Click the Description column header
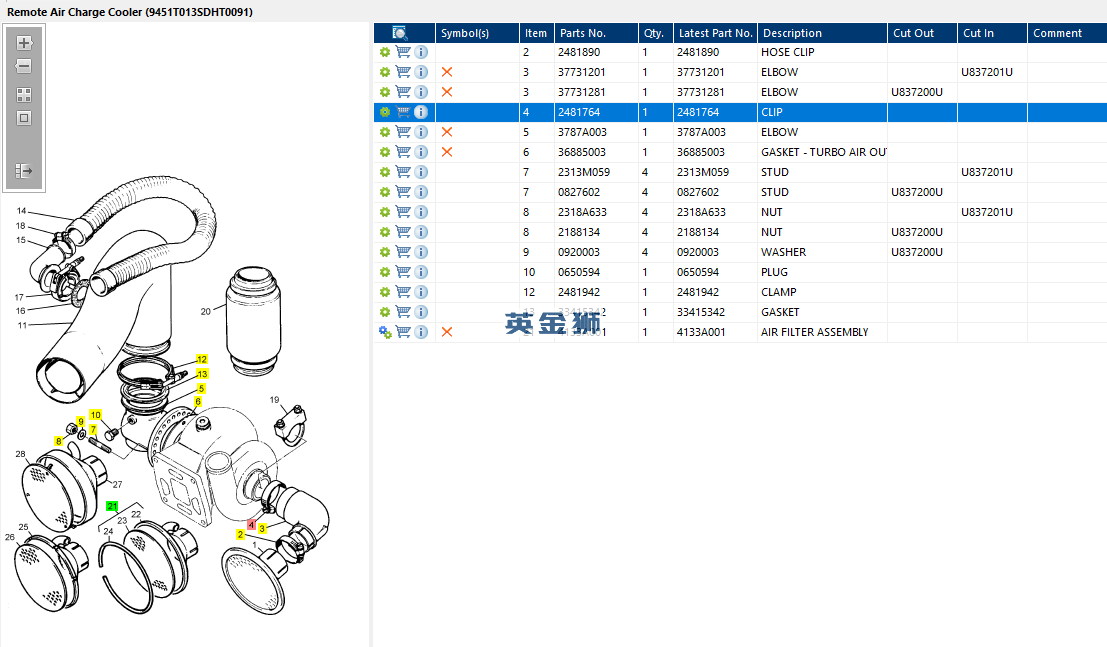The image size is (1107, 647). click(822, 33)
